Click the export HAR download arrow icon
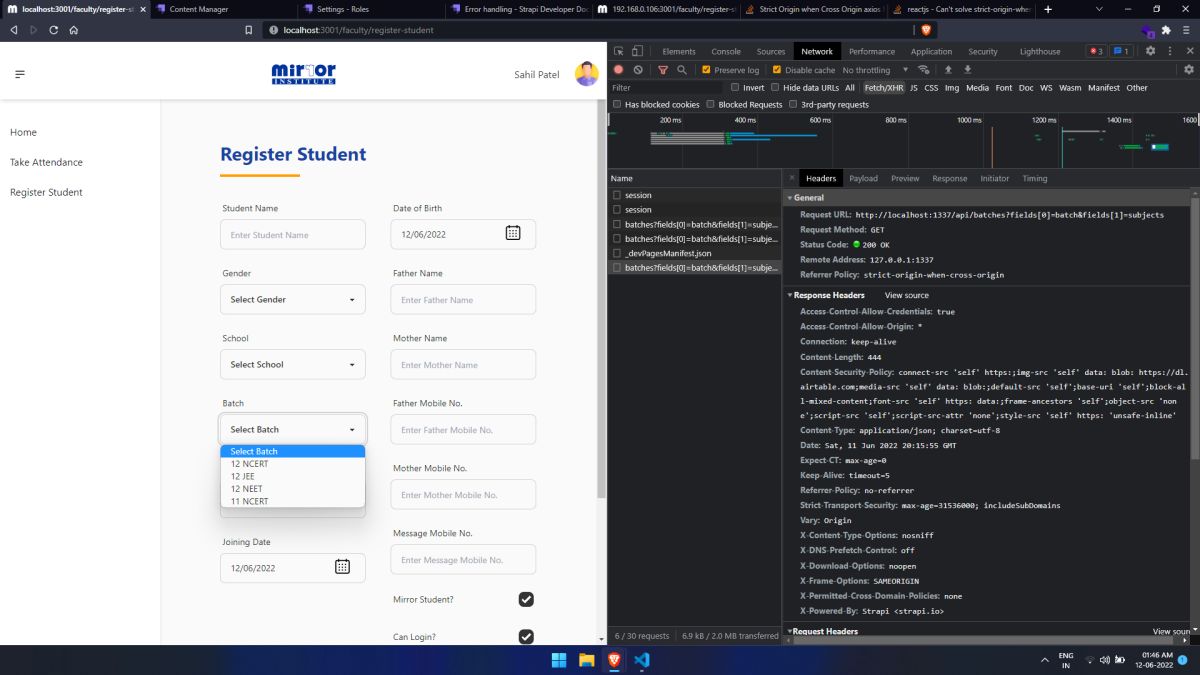The height and width of the screenshot is (675, 1200). coord(967,70)
